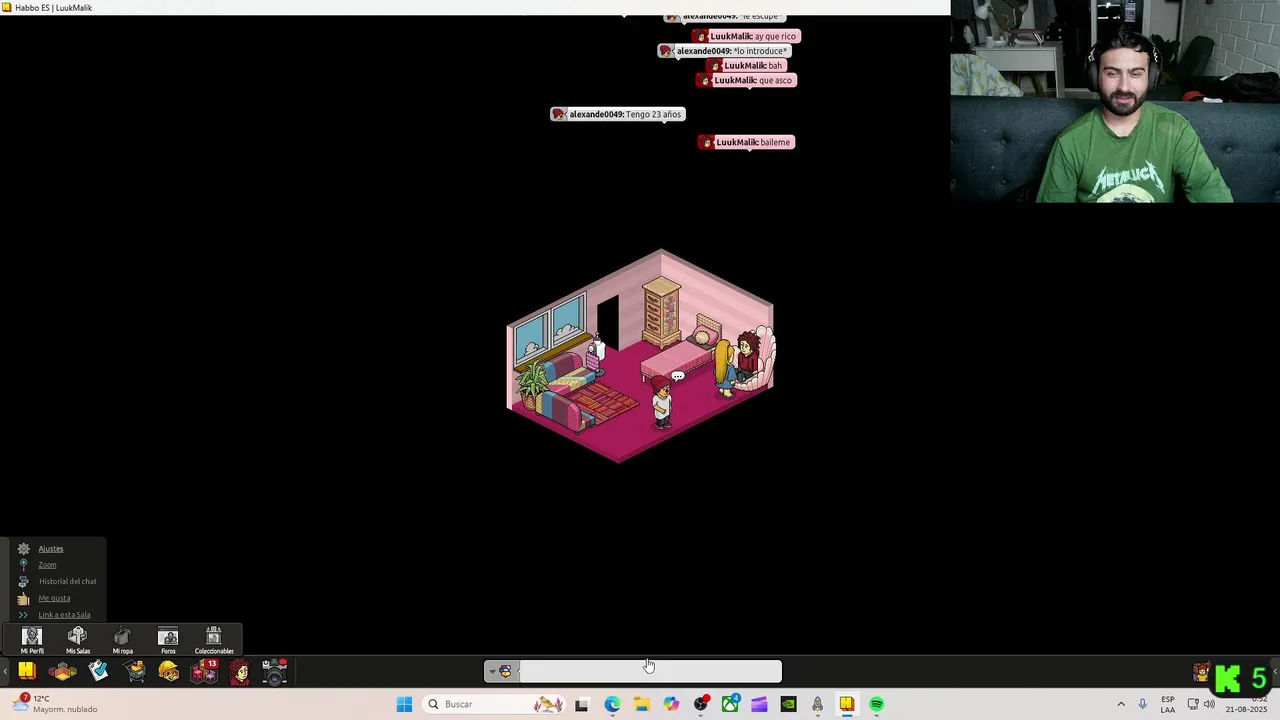Image resolution: width=1280 pixels, height=720 pixels.
Task: Open Historial del chat
Action: [68, 581]
